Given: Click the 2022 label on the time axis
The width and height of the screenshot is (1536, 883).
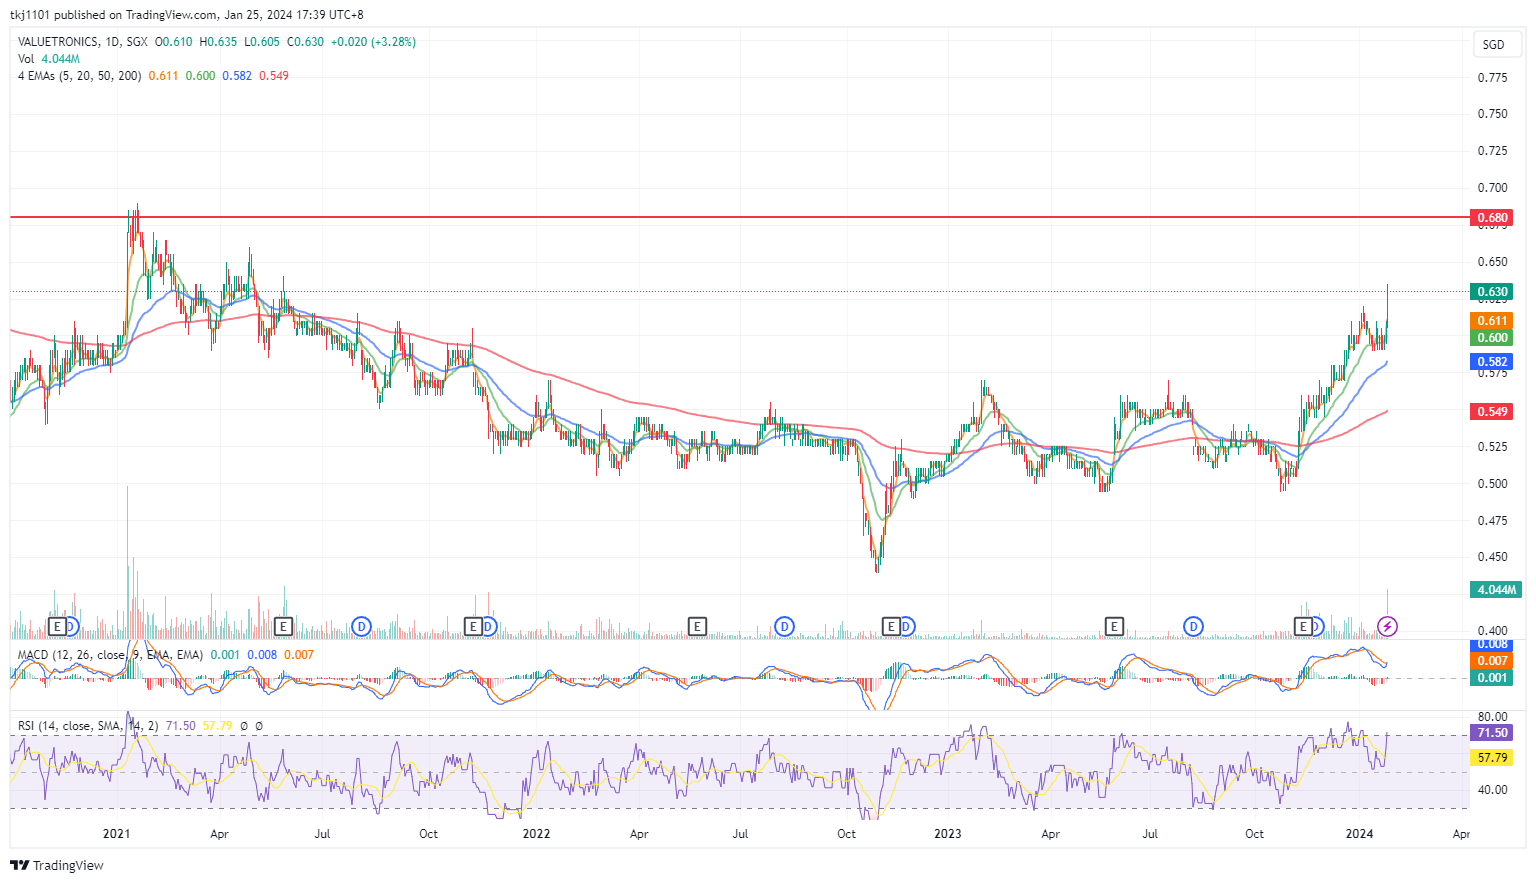Looking at the screenshot, I should 536,834.
